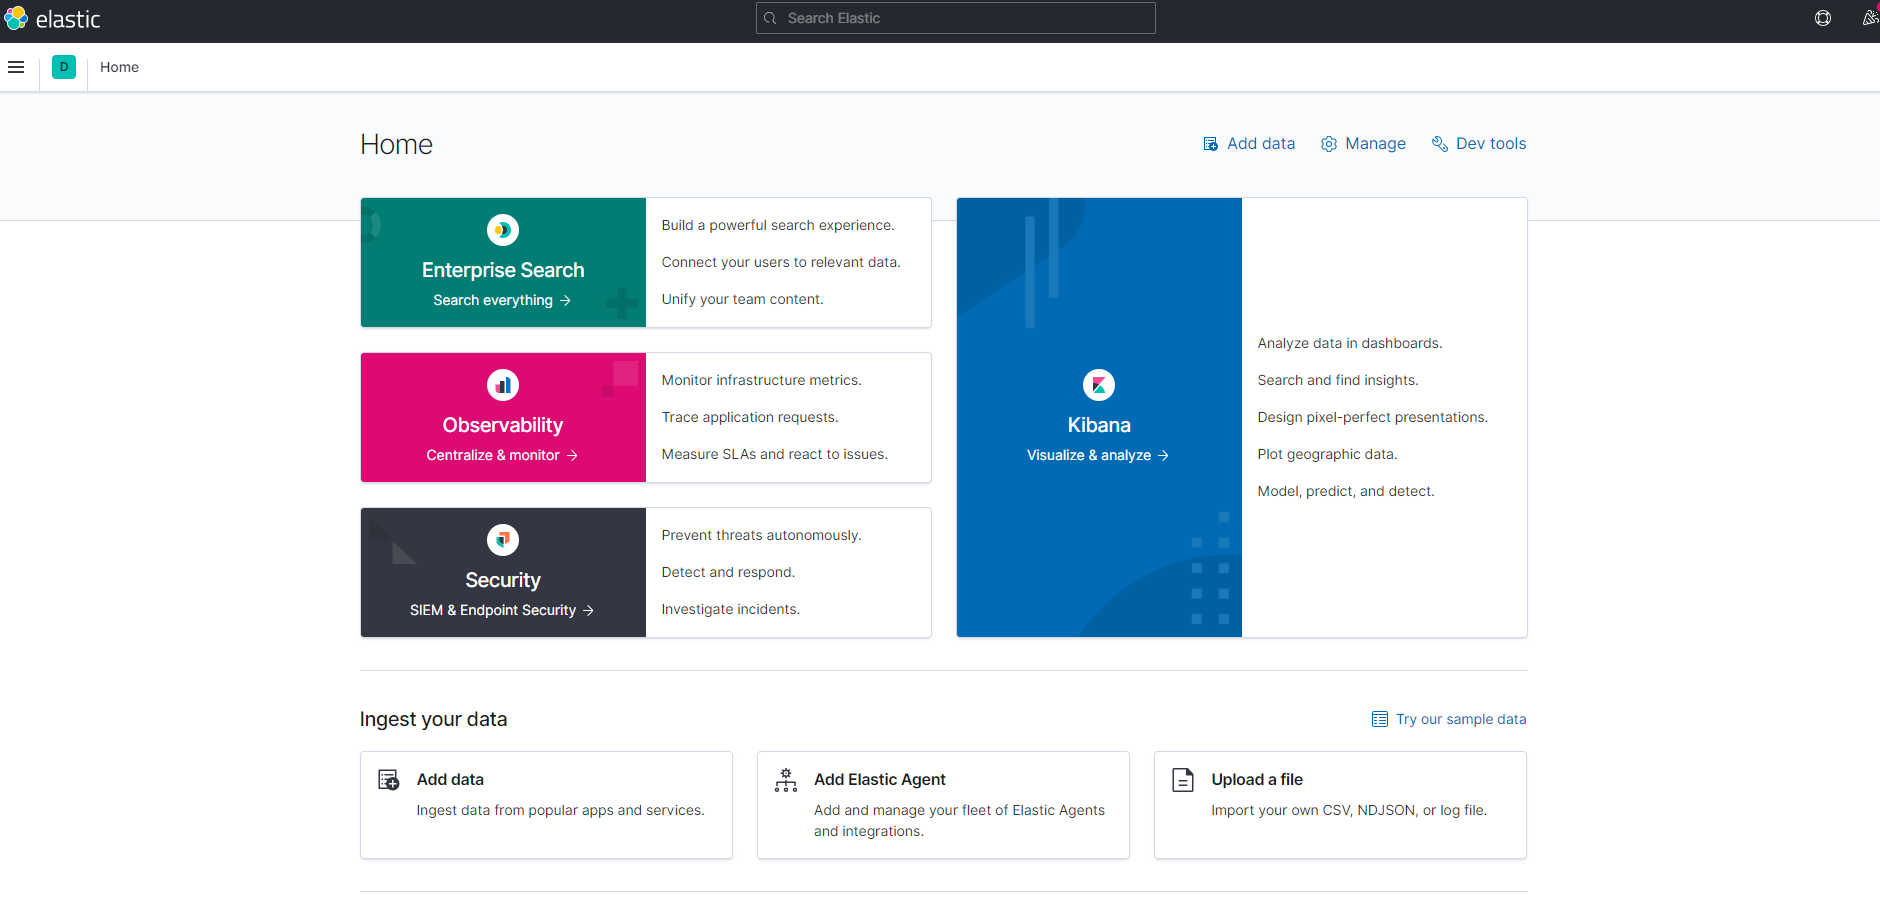Click the arrow next to Centralize & monitor
This screenshot has height=905, width=1880.
[x=572, y=455]
